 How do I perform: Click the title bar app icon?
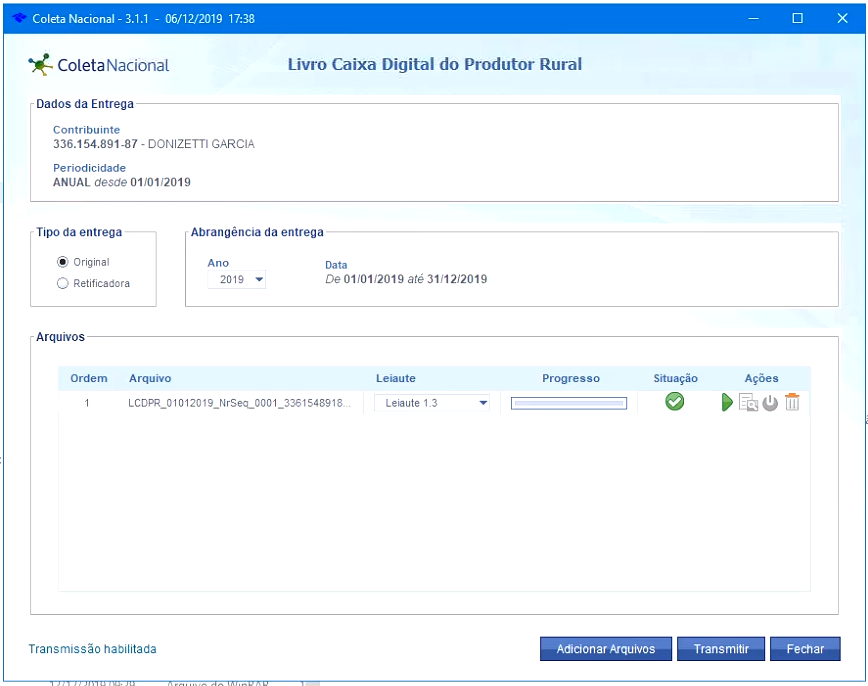[x=19, y=18]
